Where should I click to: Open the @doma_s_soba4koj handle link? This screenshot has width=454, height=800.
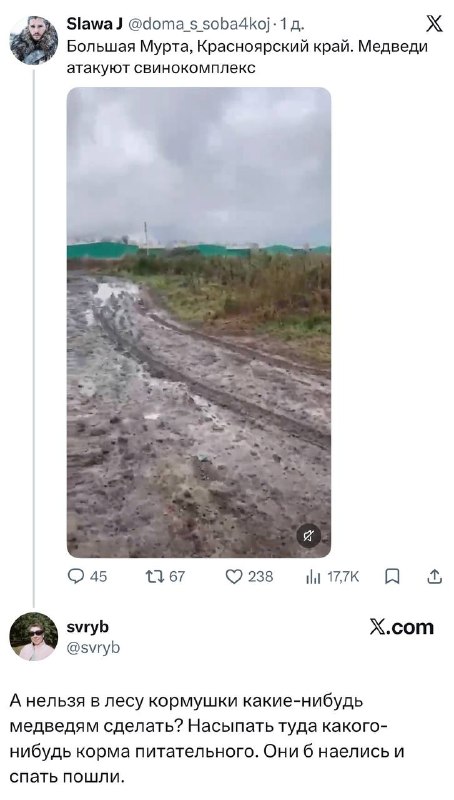point(197,24)
